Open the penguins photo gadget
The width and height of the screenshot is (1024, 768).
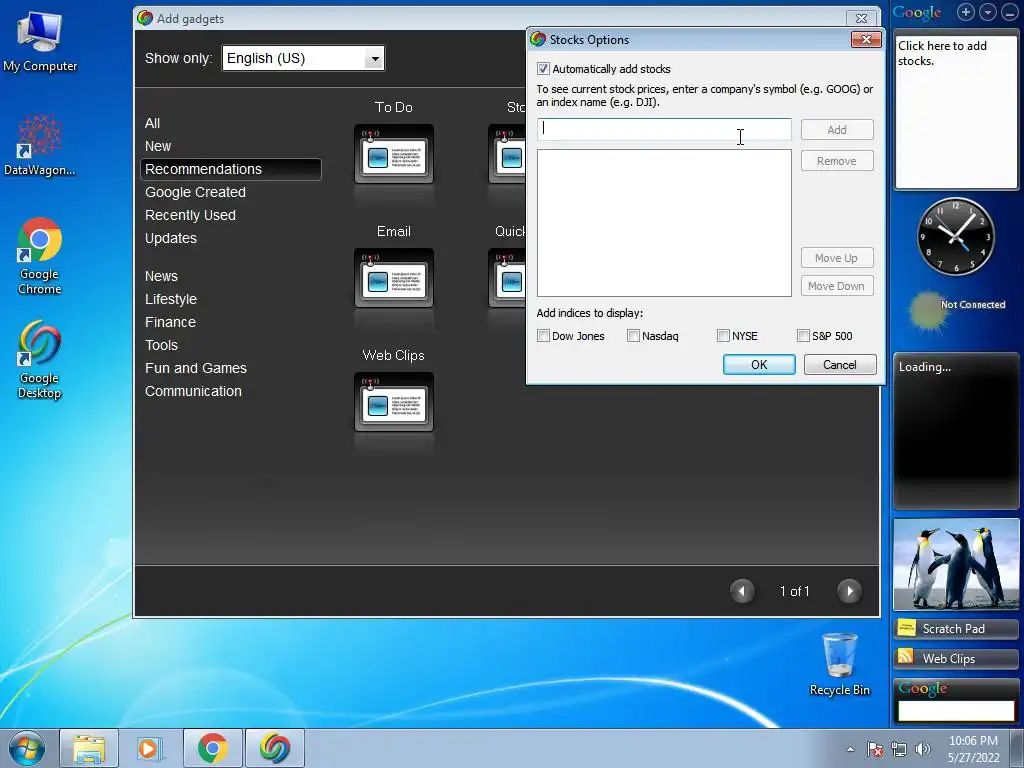pyautogui.click(x=955, y=564)
